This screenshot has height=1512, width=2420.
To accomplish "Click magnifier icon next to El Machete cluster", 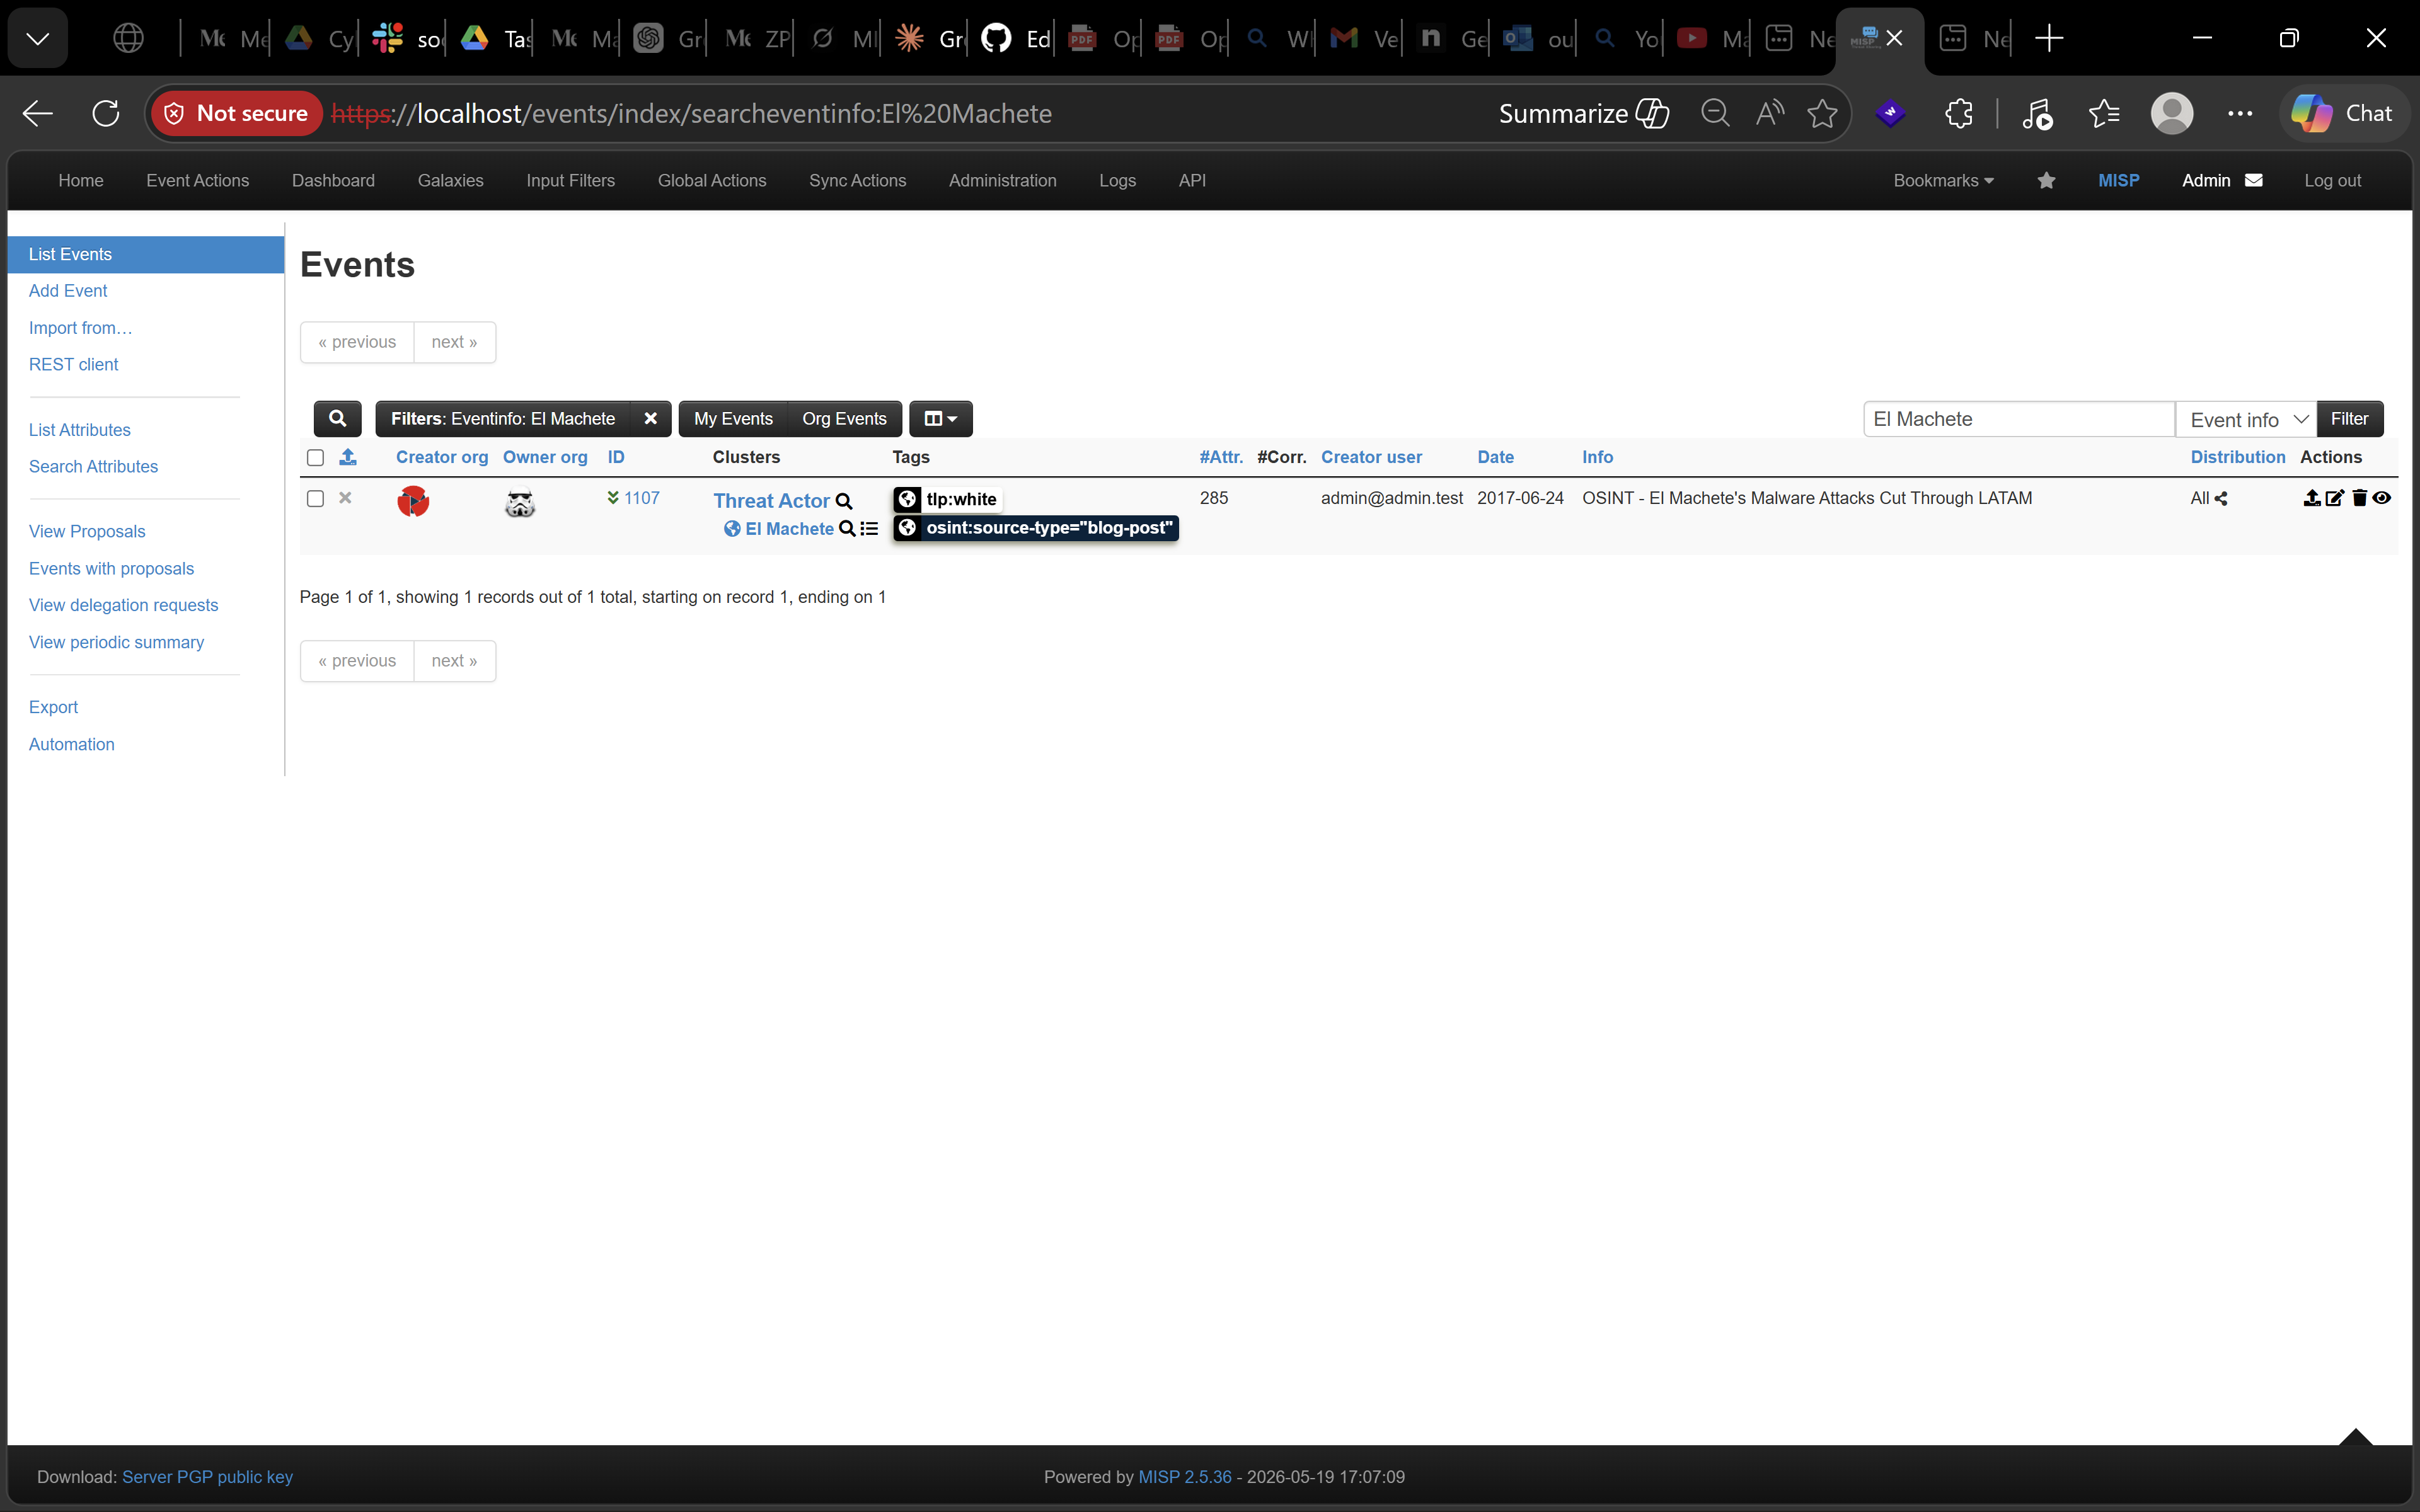I will (847, 529).
